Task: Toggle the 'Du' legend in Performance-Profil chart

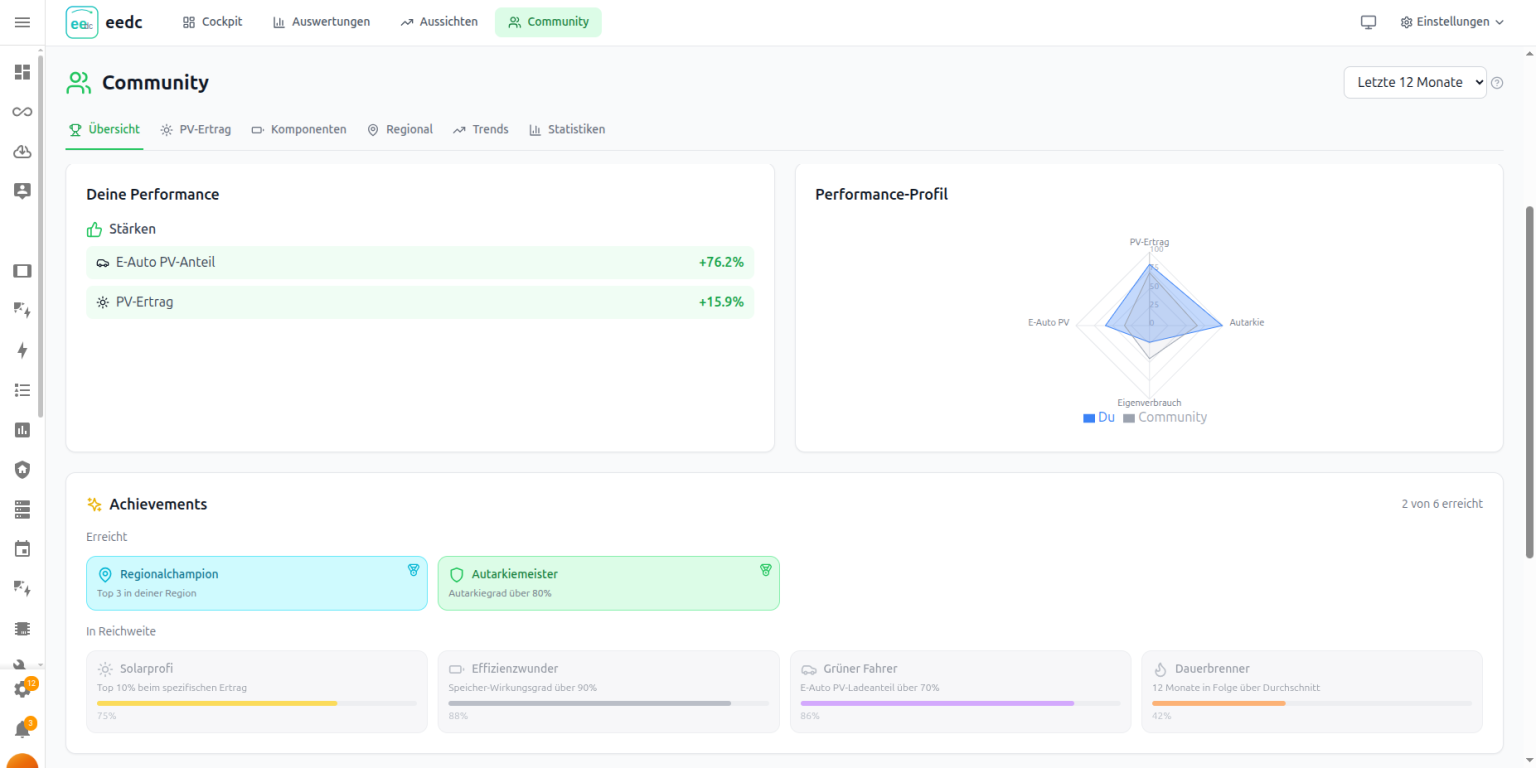Action: (1099, 417)
